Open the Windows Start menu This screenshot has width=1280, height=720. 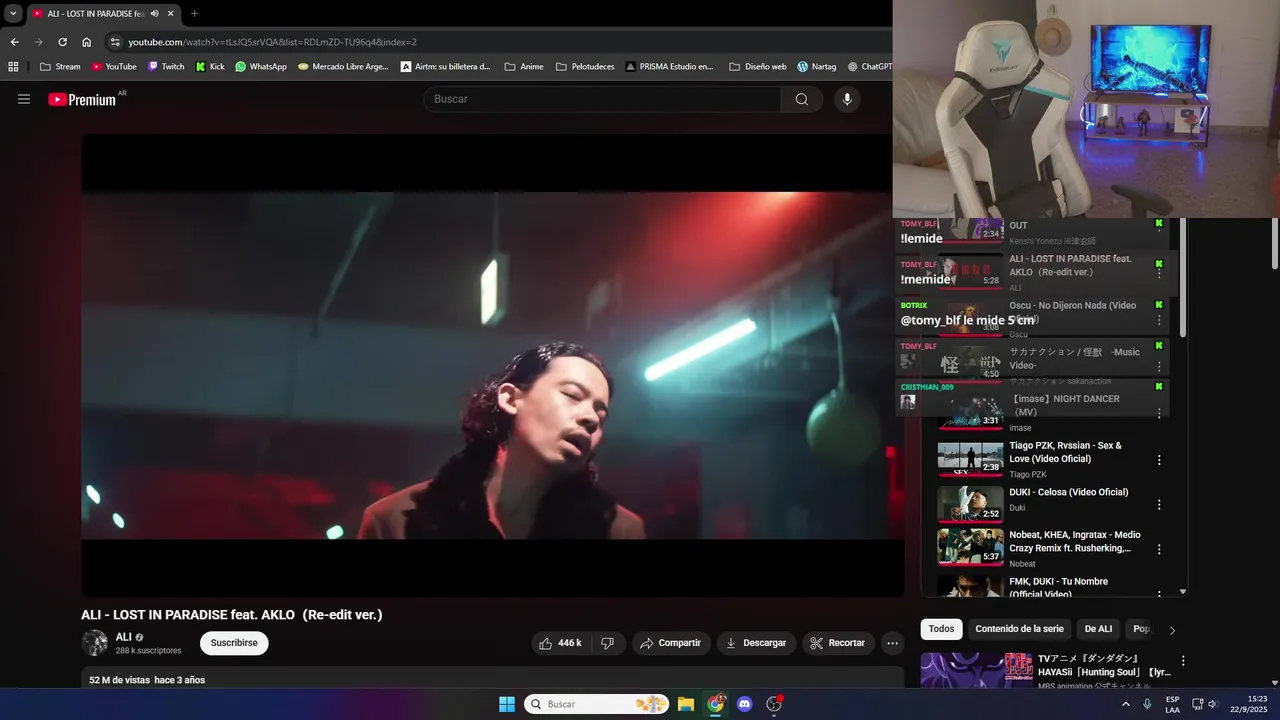507,704
